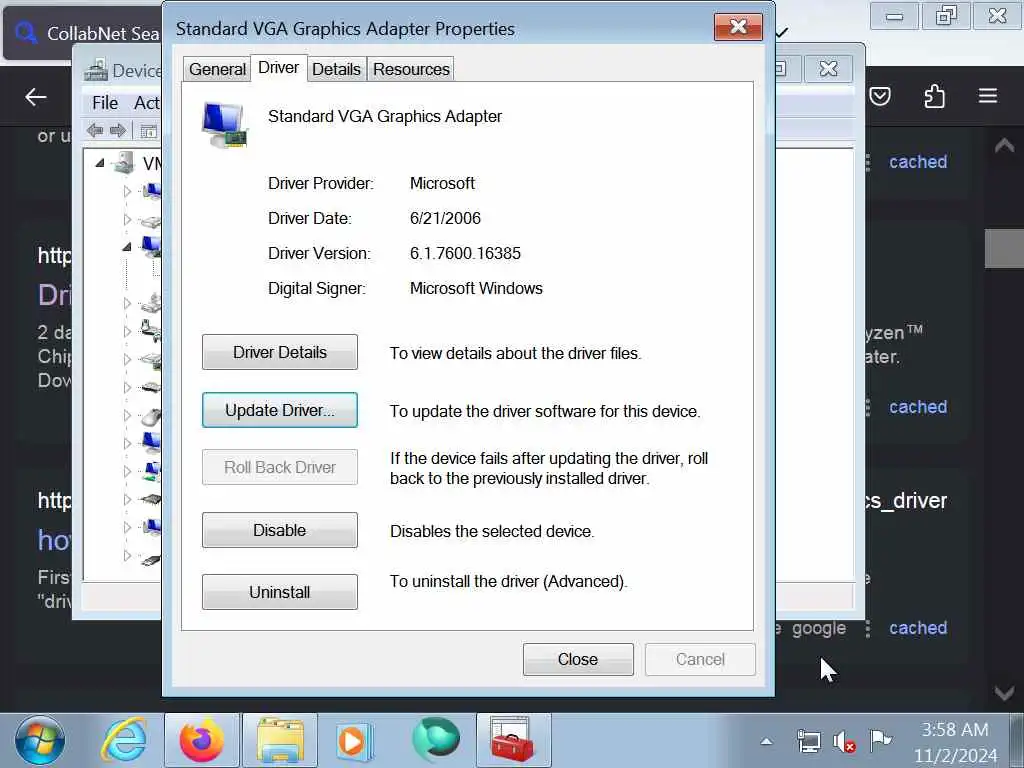The width and height of the screenshot is (1024, 768).
Task: Switch to the General tab
Action: tap(217, 69)
